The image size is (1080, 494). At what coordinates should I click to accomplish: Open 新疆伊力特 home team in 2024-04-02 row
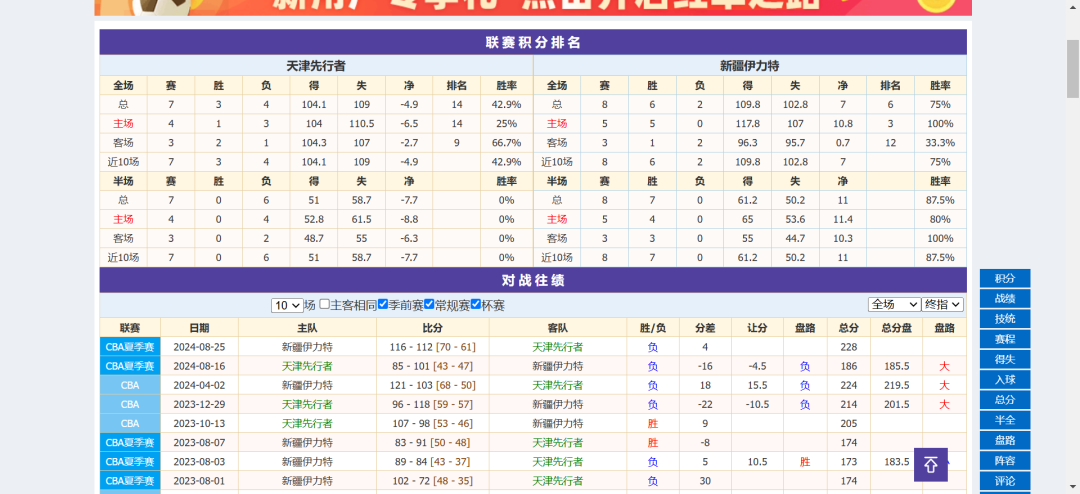pyautogui.click(x=307, y=385)
